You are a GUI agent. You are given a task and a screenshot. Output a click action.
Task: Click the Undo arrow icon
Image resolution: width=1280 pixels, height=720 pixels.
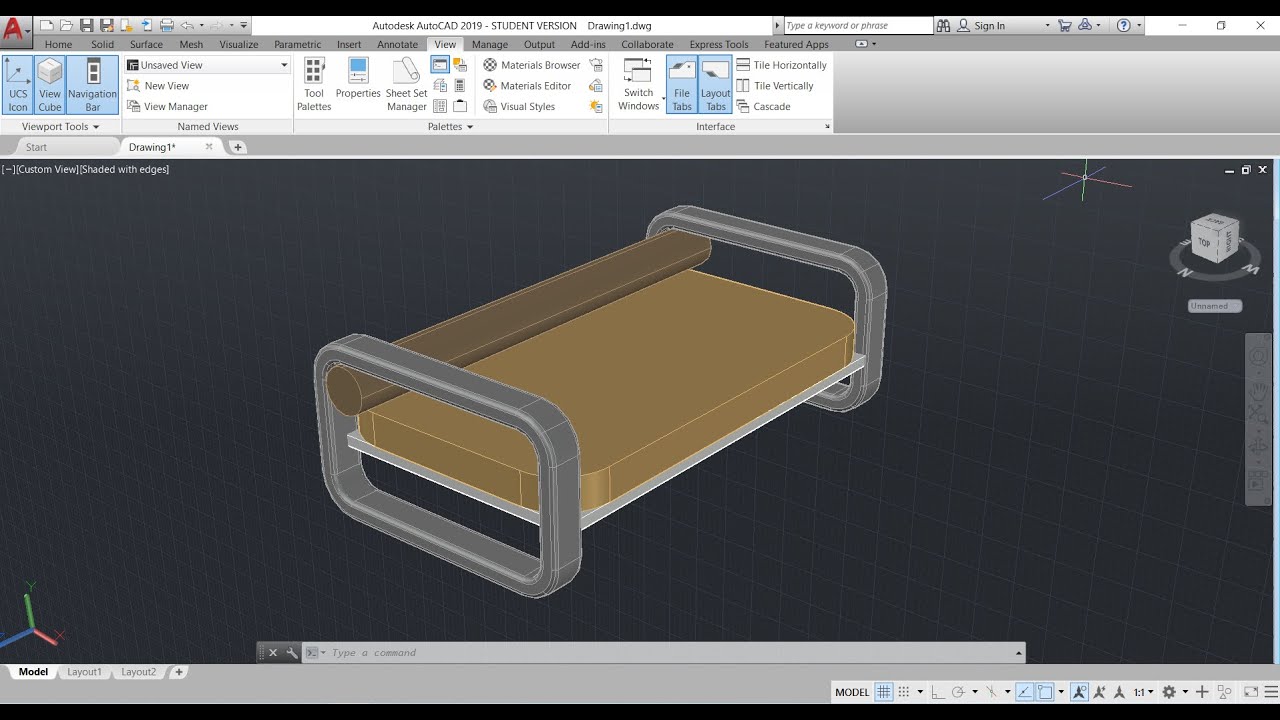pyautogui.click(x=187, y=25)
